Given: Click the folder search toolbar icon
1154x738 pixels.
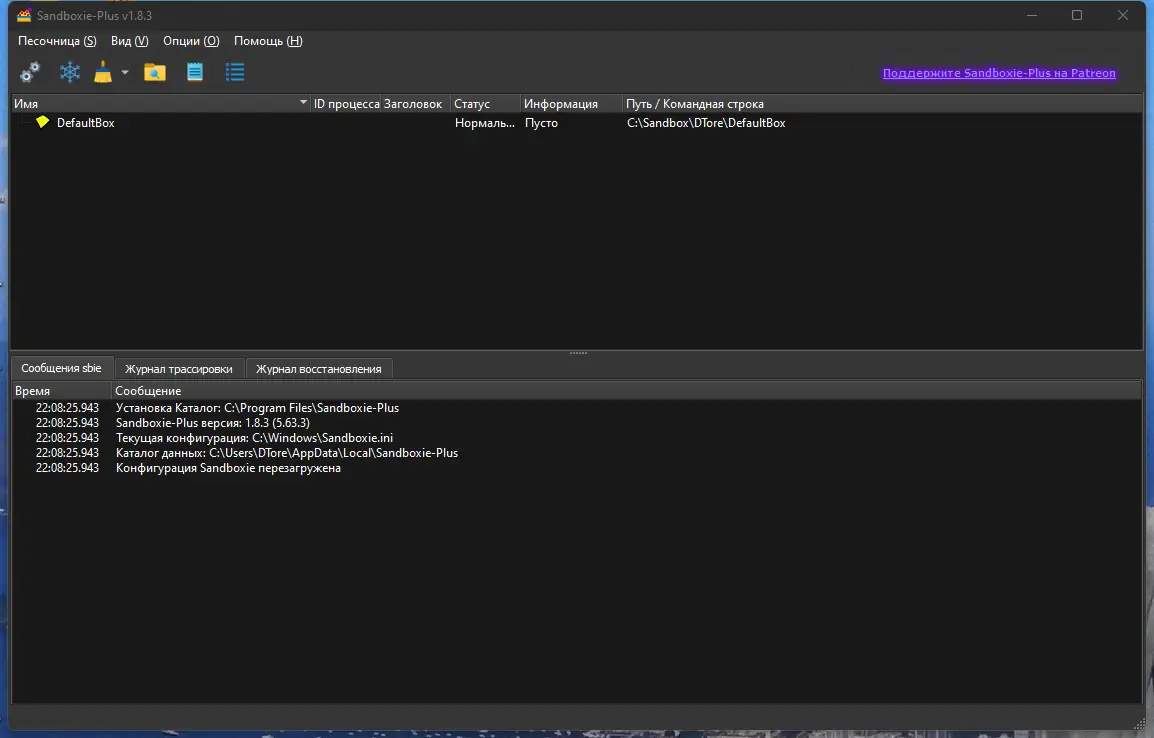Looking at the screenshot, I should coord(155,72).
